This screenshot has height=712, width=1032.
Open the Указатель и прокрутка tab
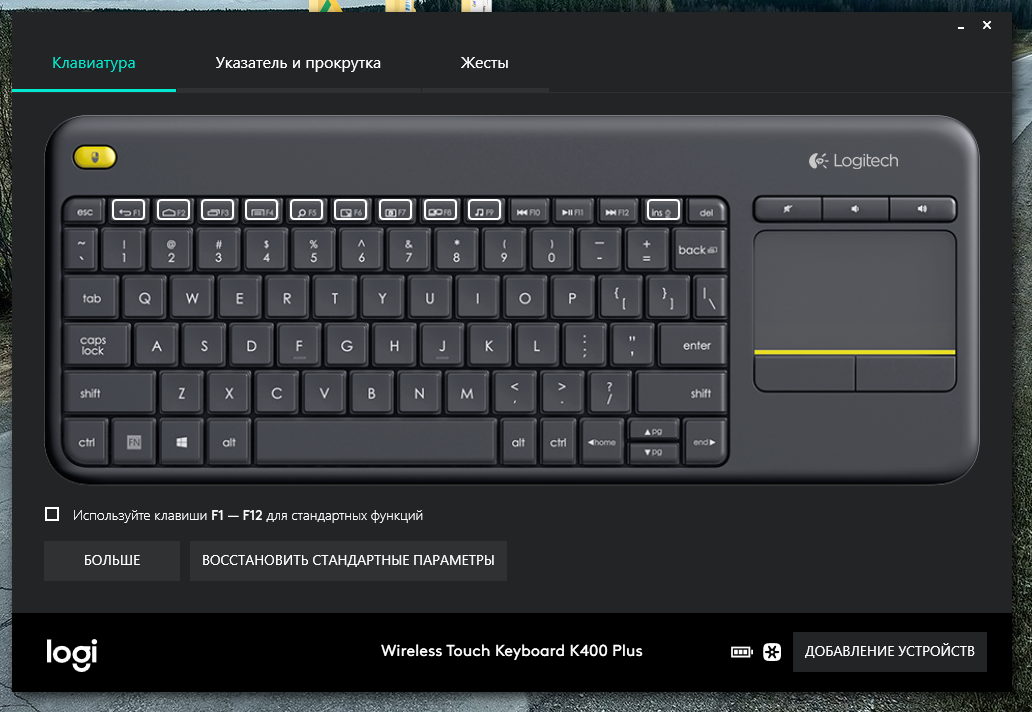pos(298,63)
